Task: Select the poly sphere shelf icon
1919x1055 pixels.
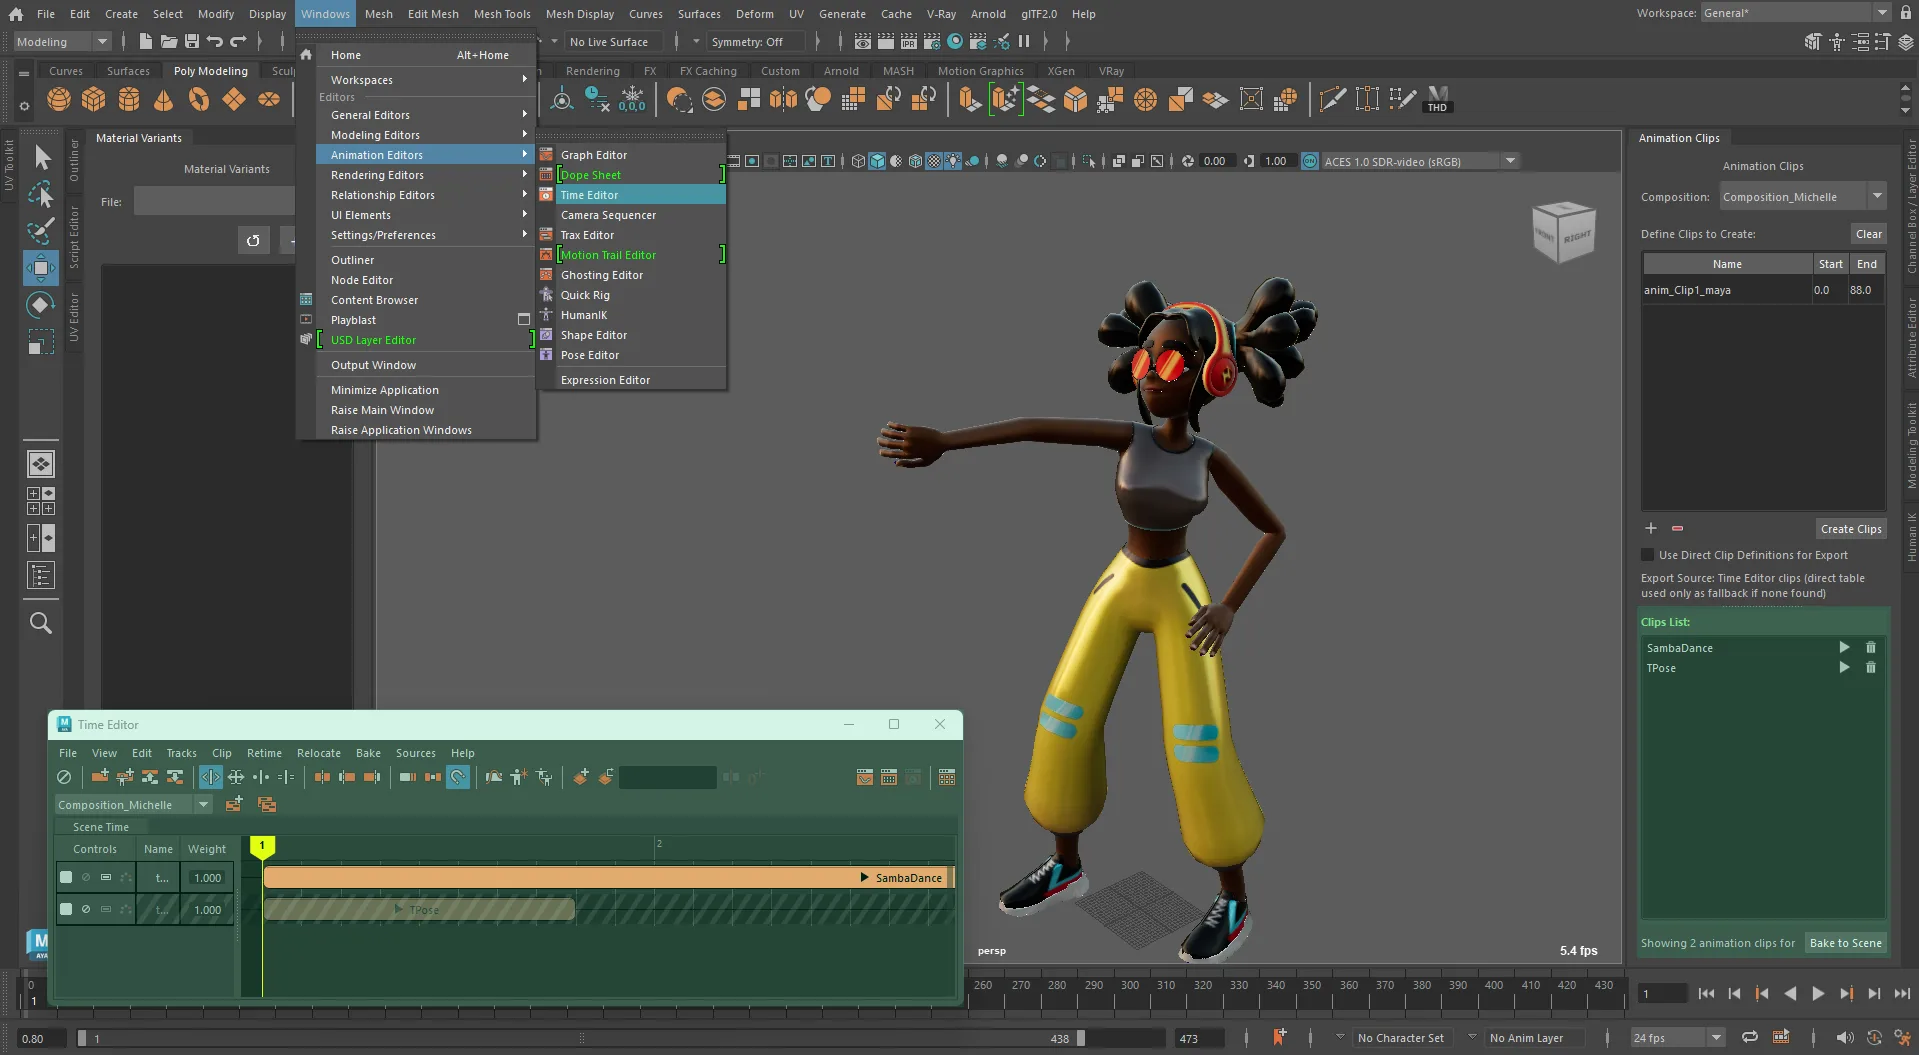Action: [59, 99]
